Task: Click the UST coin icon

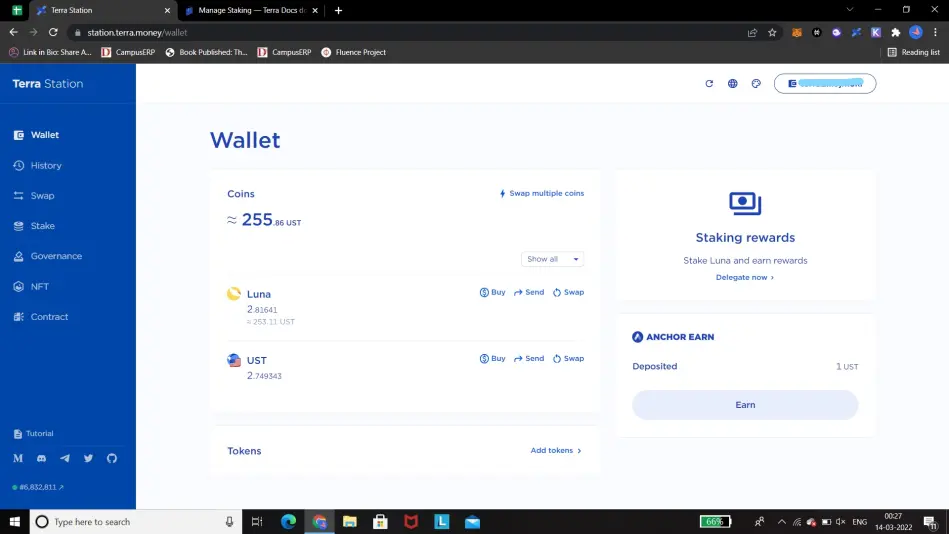Action: 234,360
